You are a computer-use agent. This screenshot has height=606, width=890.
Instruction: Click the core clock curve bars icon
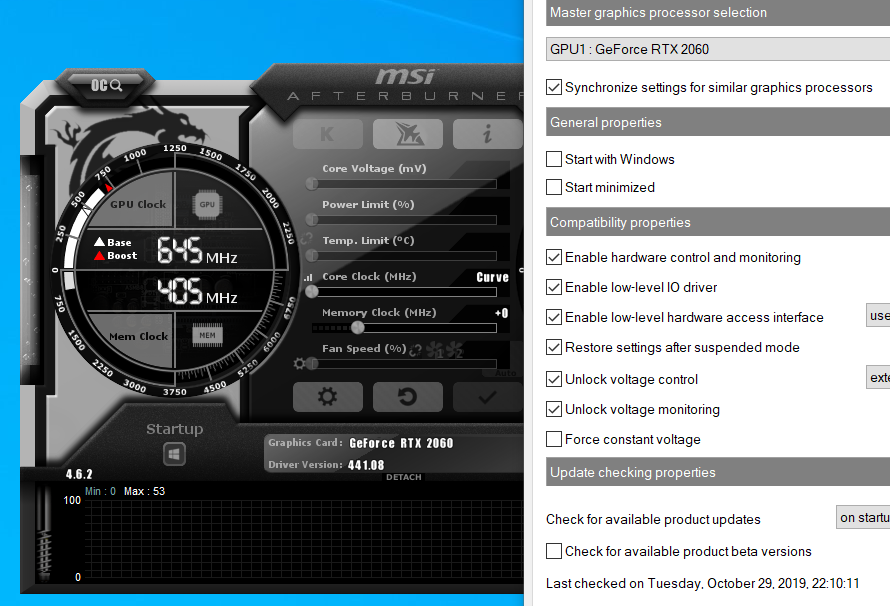[x=308, y=277]
